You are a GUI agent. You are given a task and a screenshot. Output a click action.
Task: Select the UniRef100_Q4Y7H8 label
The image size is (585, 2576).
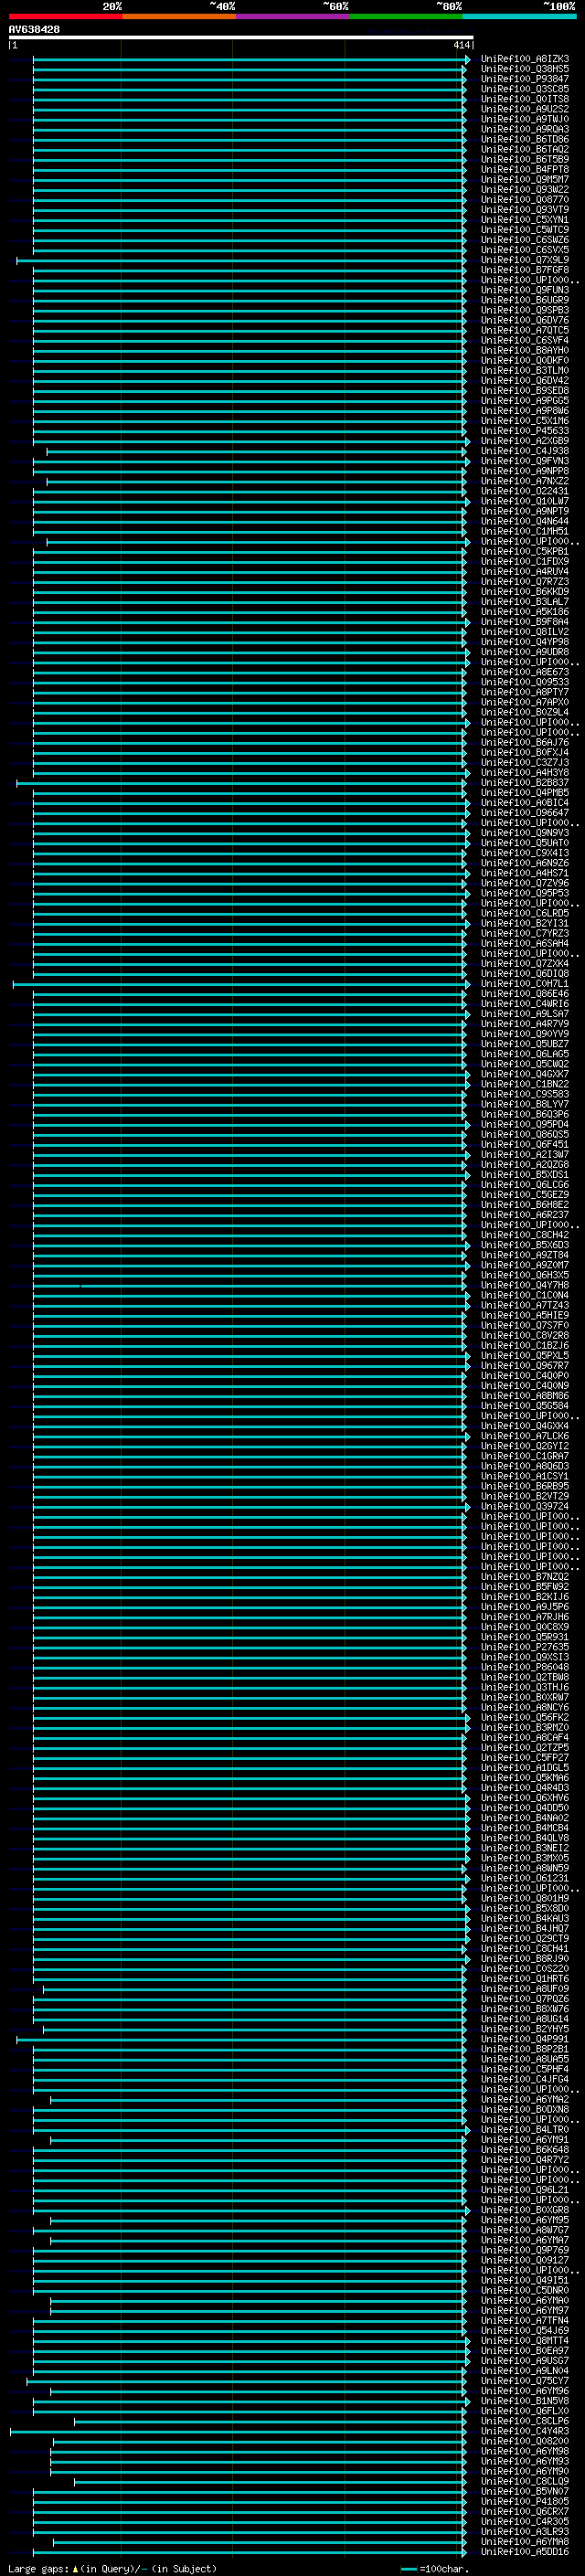point(525,1285)
